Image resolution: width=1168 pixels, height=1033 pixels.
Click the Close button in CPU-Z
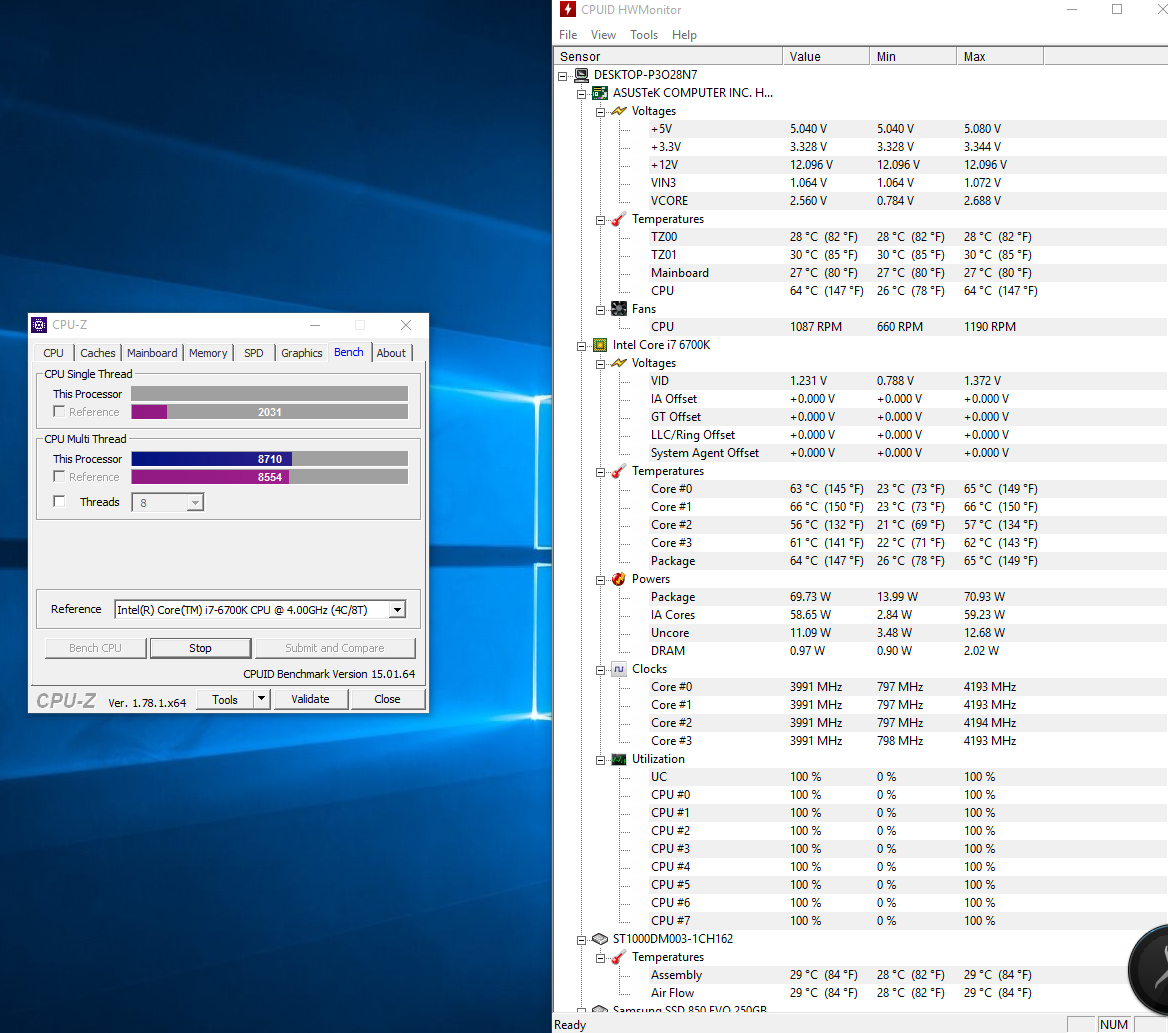pos(387,699)
